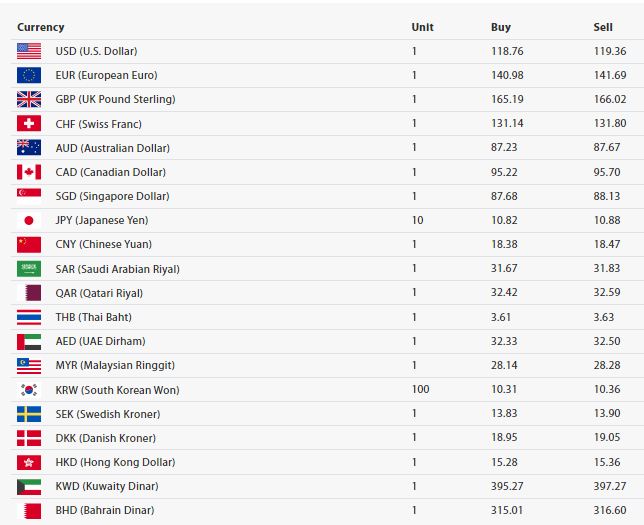Click the European Union flag icon
This screenshot has height=525, width=644.
[29, 75]
